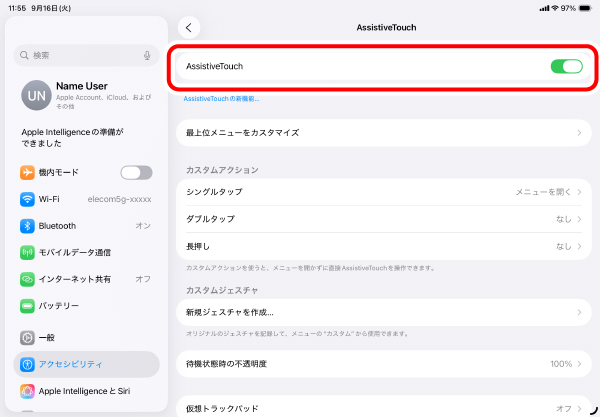The image size is (600, 417).
Task: Tap the Wi-Fi settings icon
Action: [27, 199]
